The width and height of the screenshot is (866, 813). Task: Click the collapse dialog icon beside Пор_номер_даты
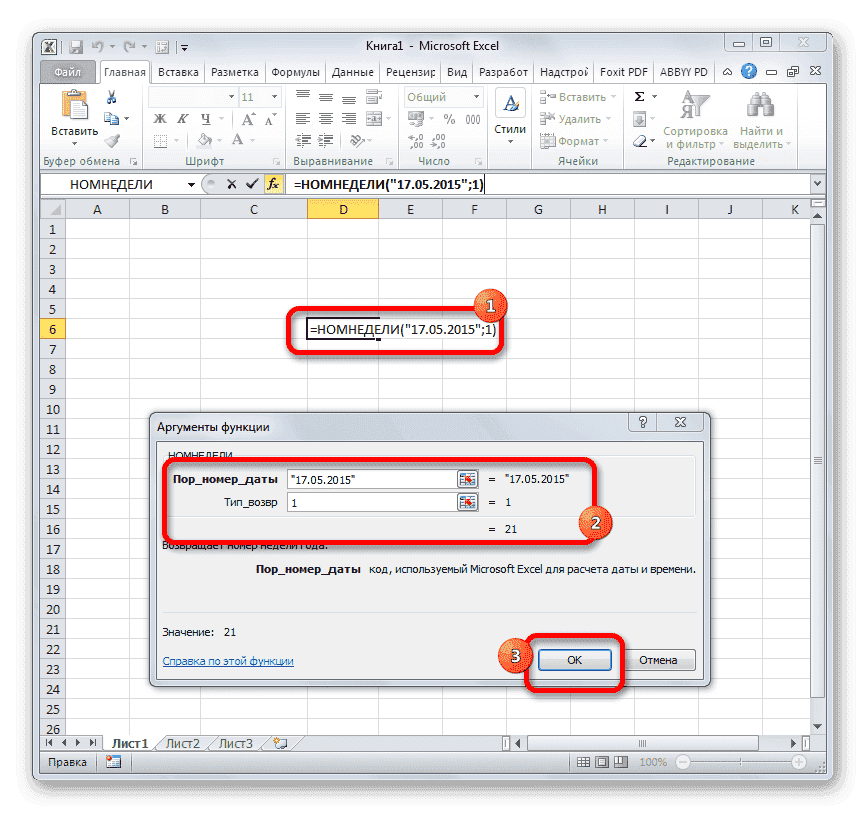pos(467,479)
